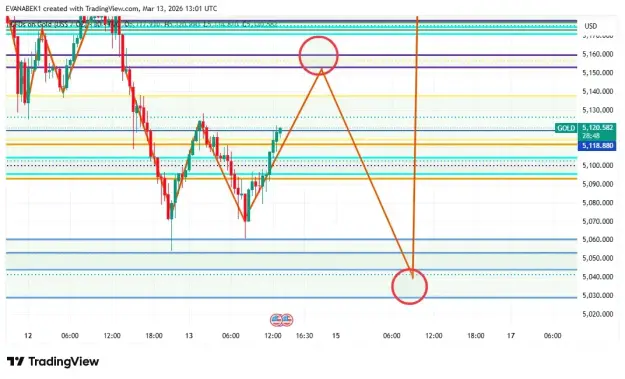Click the 5,130.000 price axis label
Screen dimensions: 625x379
pos(597,110)
